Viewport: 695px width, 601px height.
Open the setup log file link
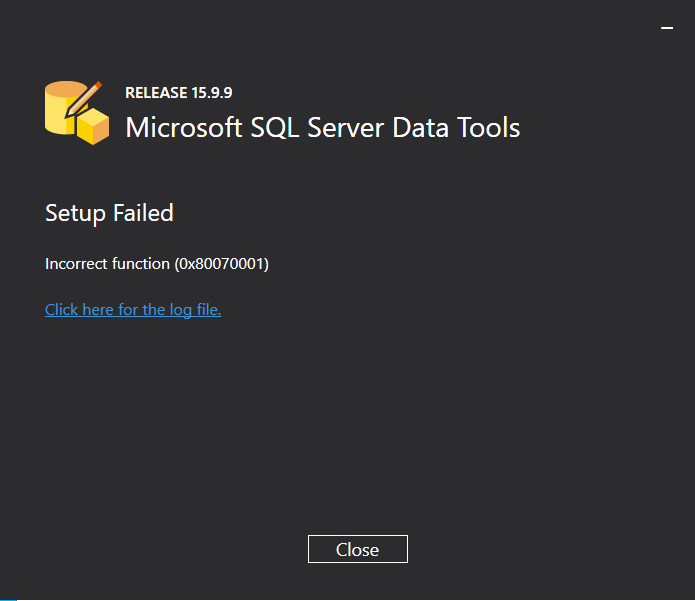[133, 309]
